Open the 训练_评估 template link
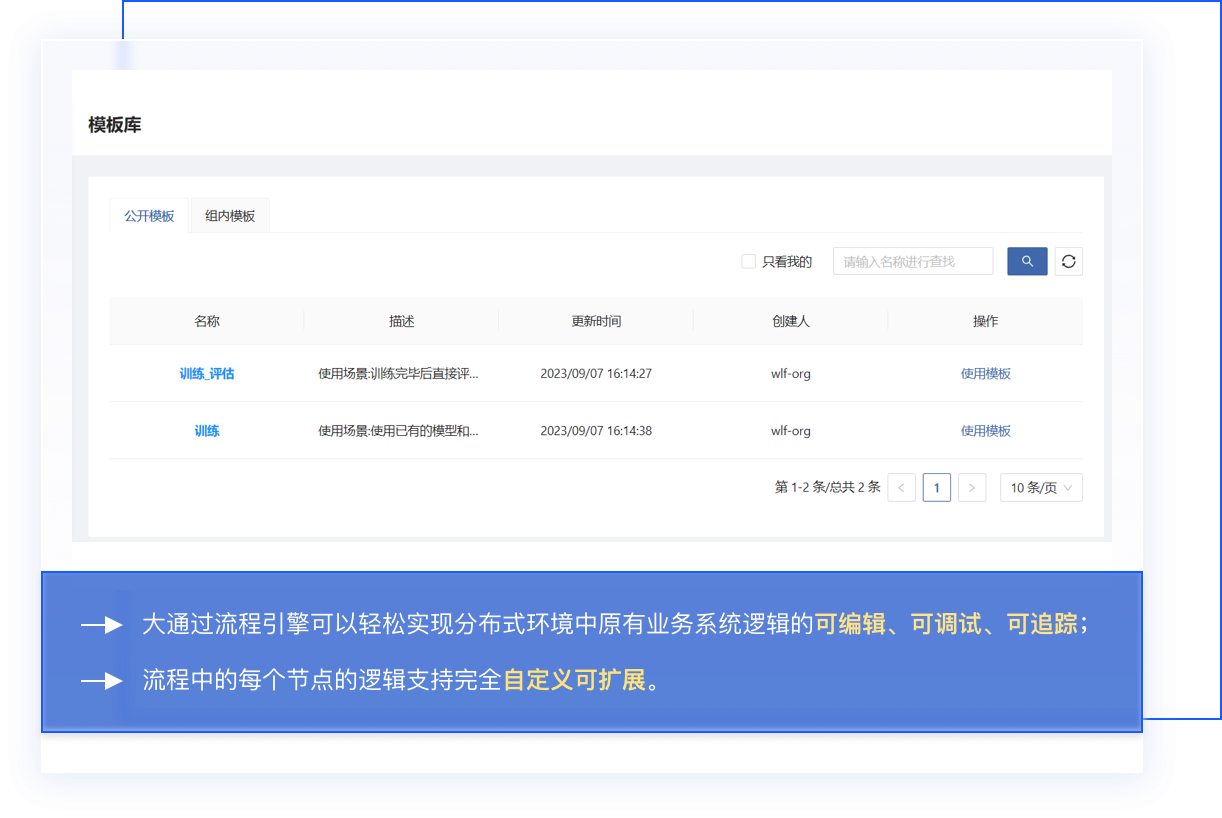Image resolution: width=1222 pixels, height=818 pixels. [x=207, y=374]
